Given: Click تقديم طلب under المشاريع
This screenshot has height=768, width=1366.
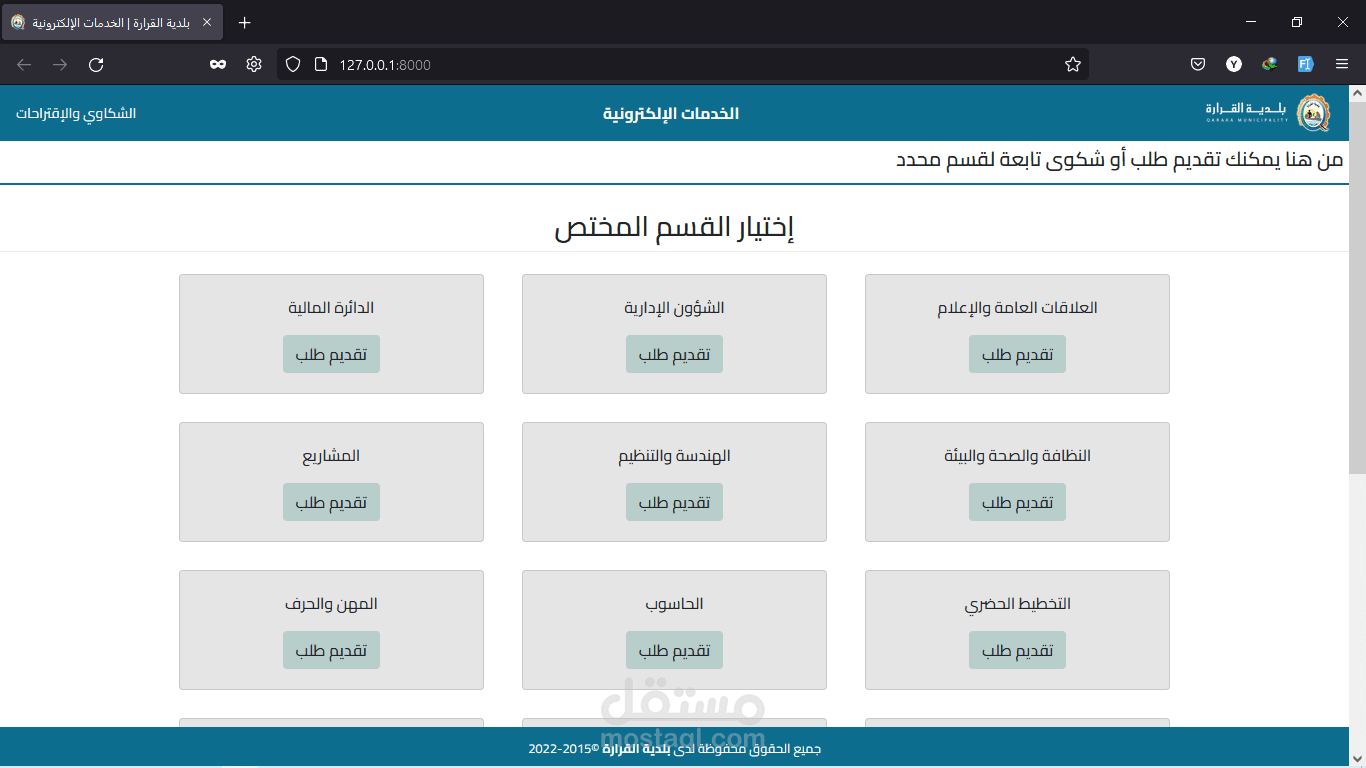Looking at the screenshot, I should pos(331,502).
